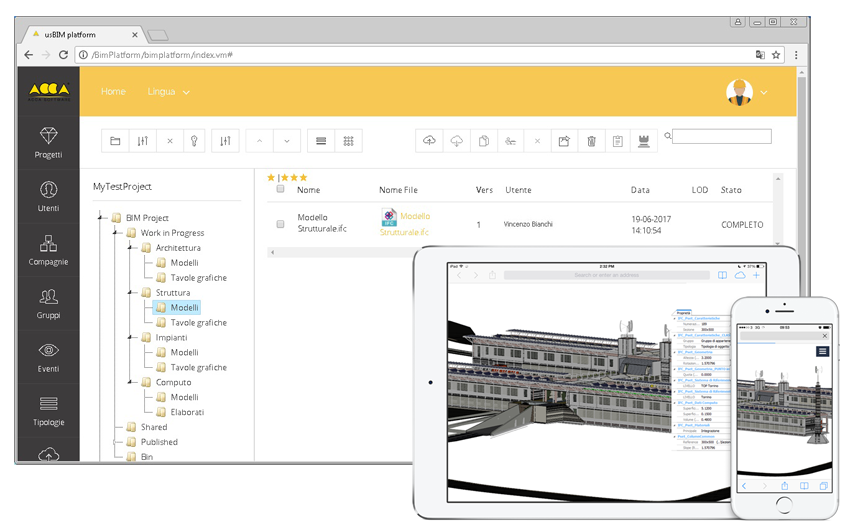Open the Compagnie section in sidebar

pyautogui.click(x=48, y=250)
